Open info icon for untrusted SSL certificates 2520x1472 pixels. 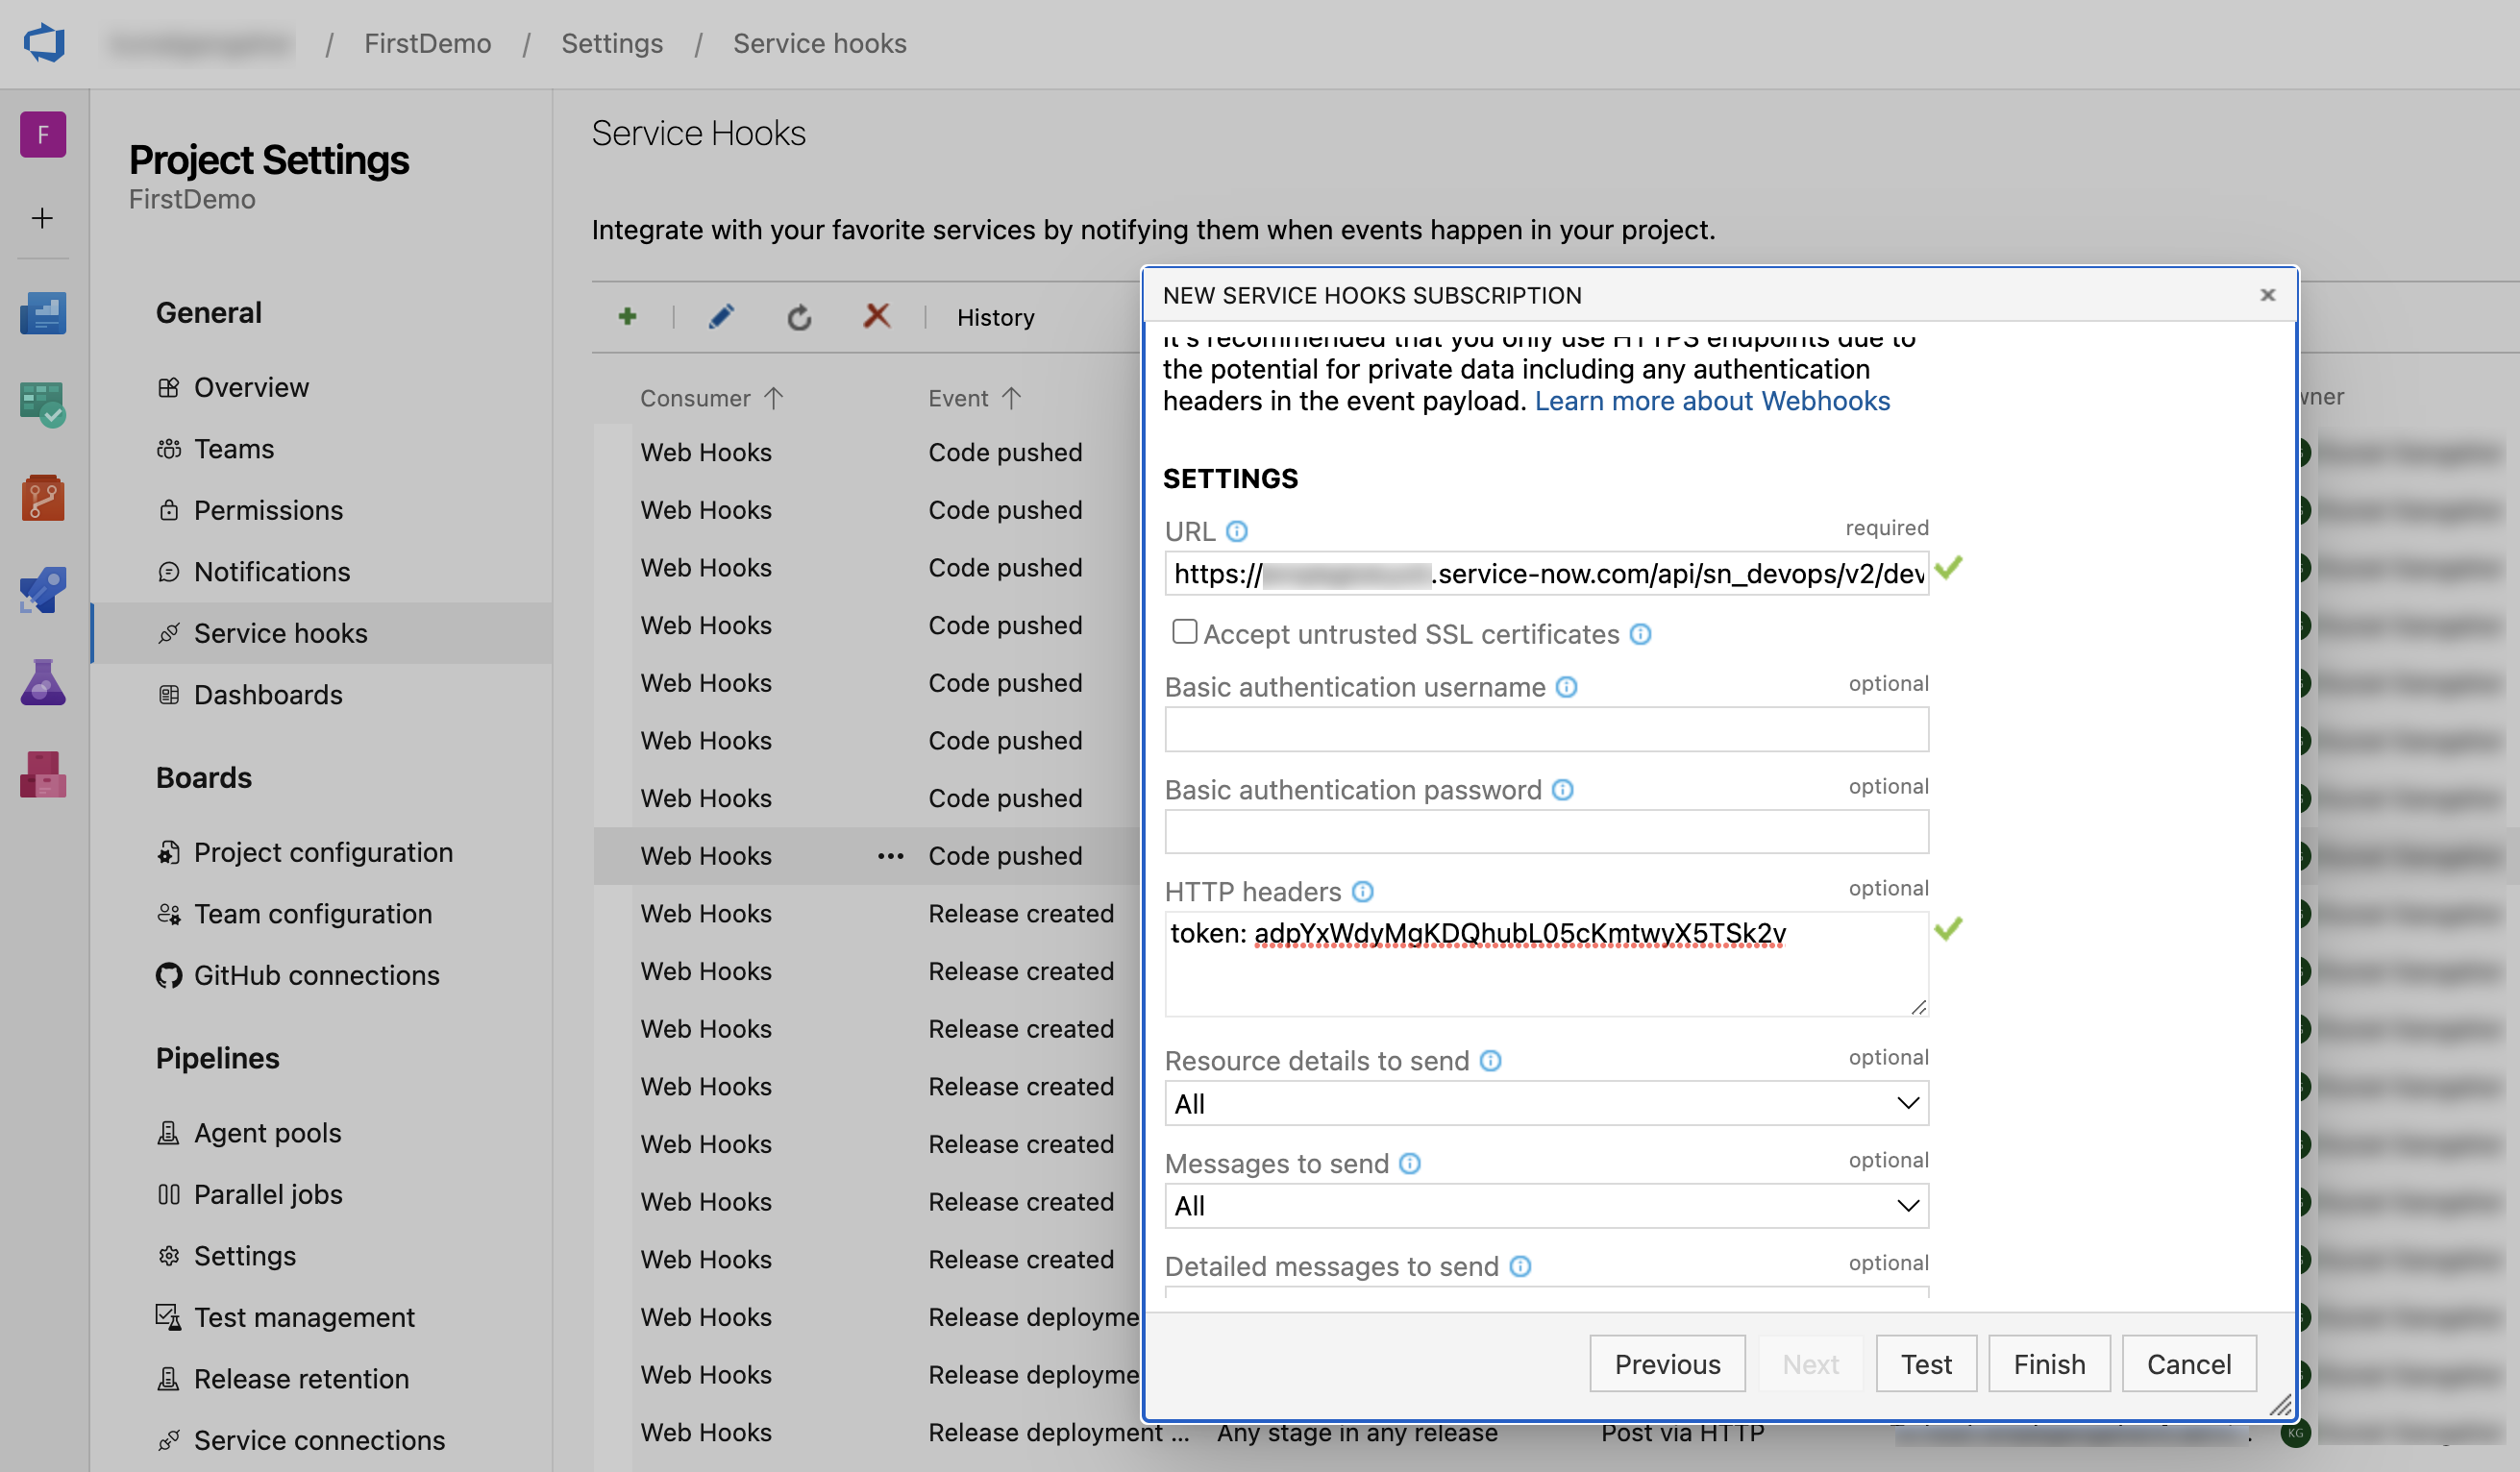(1640, 634)
